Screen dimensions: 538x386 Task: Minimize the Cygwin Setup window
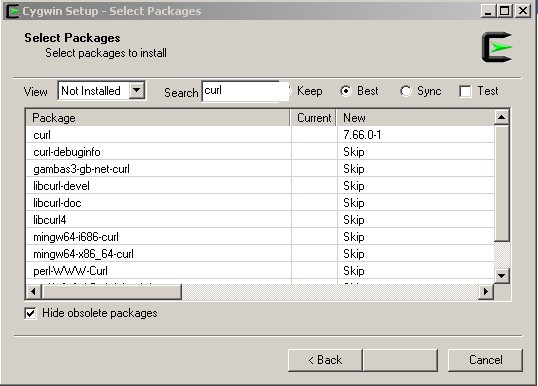tap(488, 11)
